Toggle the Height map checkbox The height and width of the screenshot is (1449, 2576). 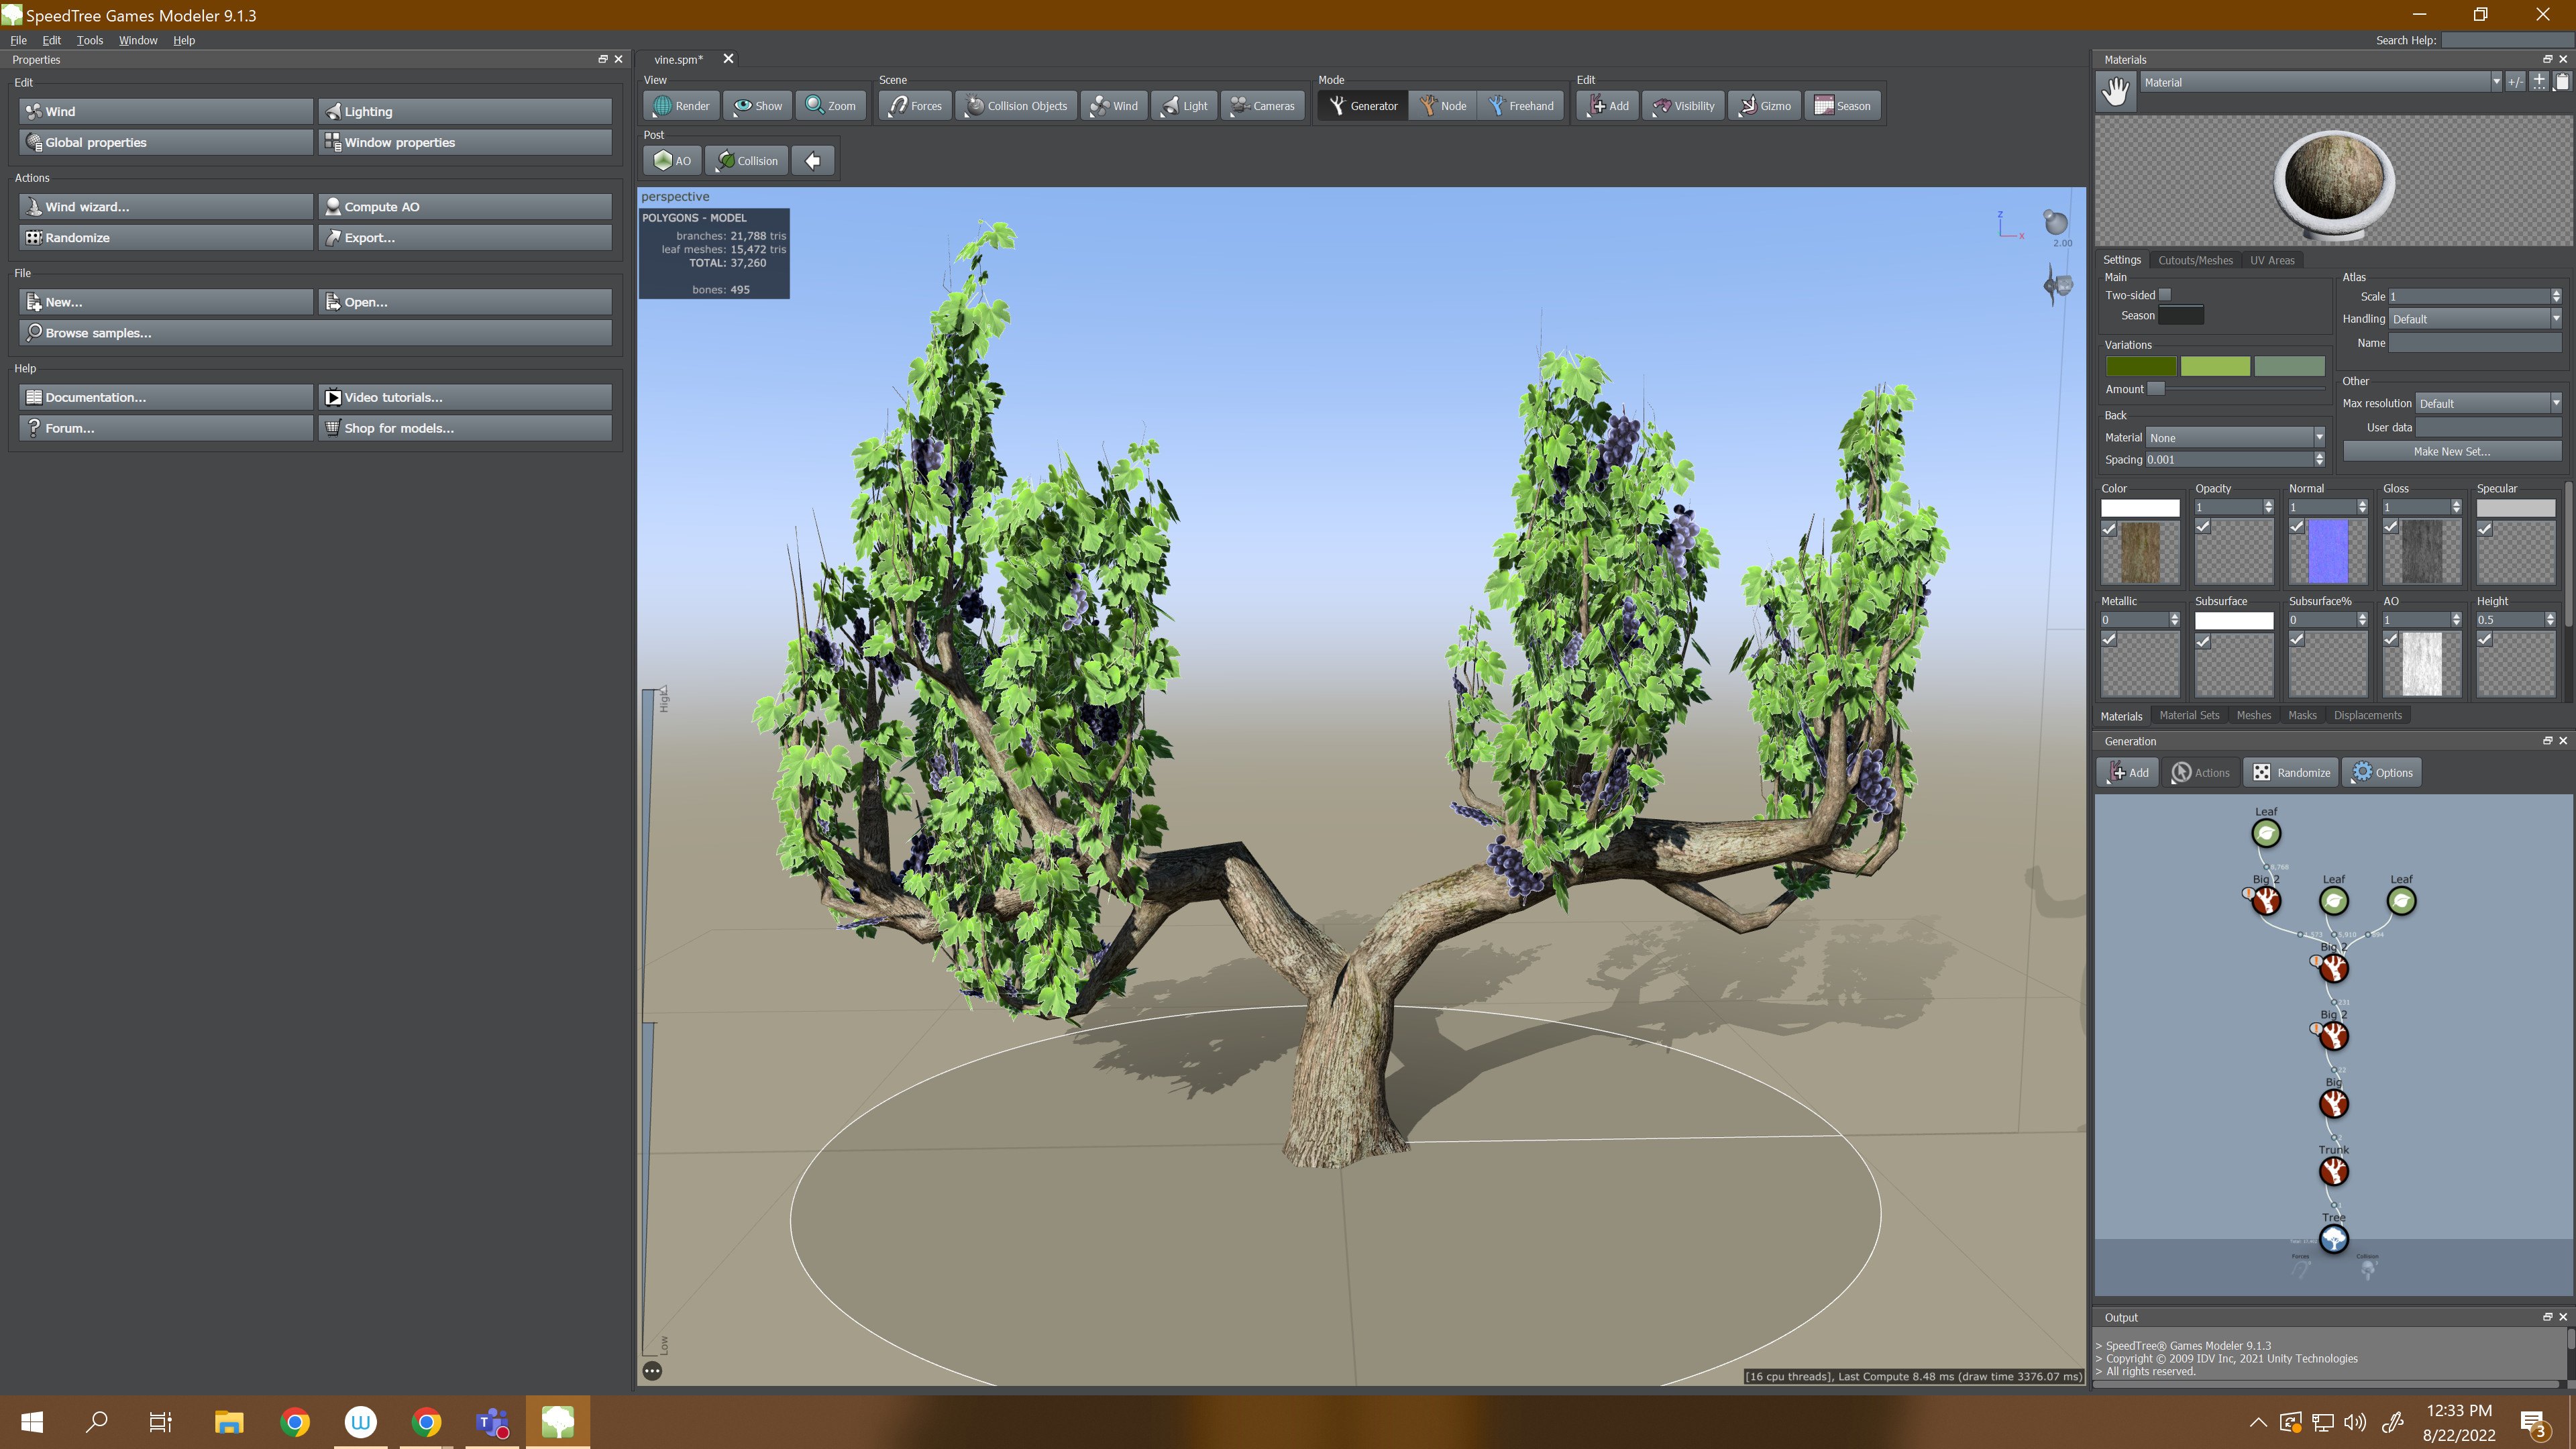point(2485,640)
